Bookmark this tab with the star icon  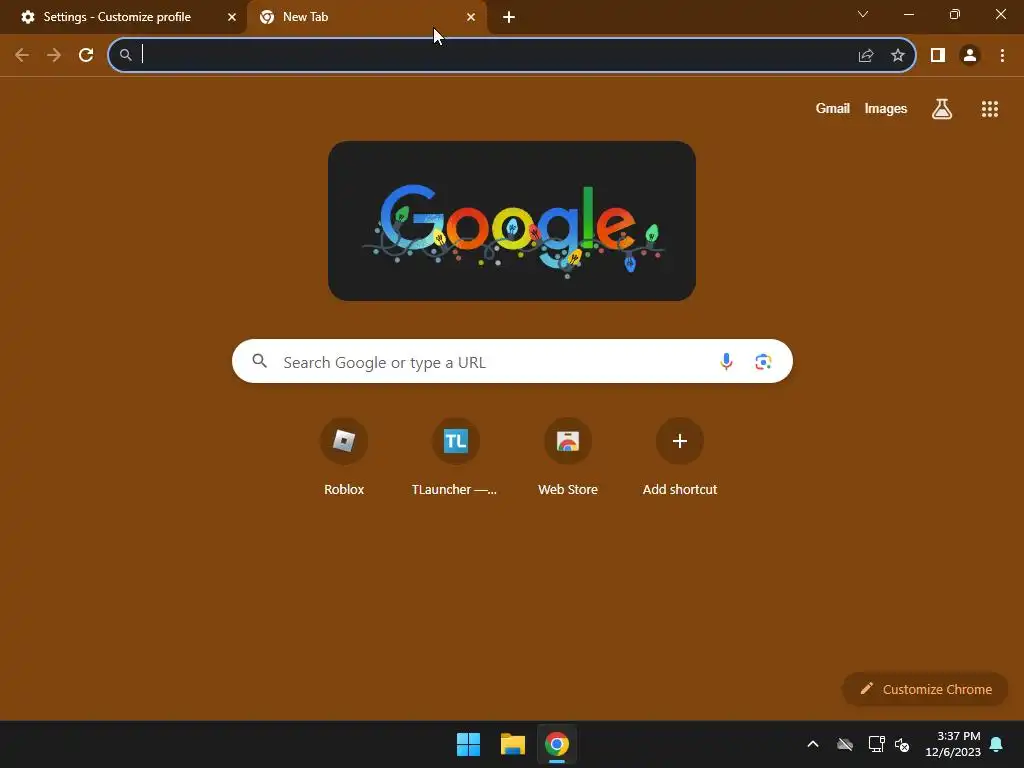pos(898,56)
